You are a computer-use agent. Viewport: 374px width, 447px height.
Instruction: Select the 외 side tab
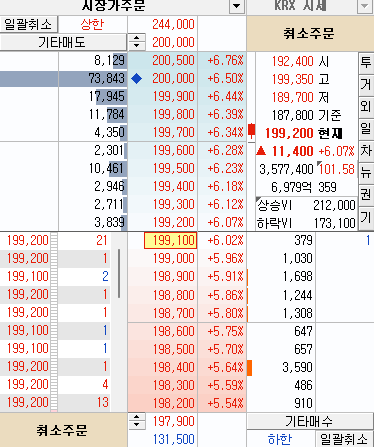366,106
